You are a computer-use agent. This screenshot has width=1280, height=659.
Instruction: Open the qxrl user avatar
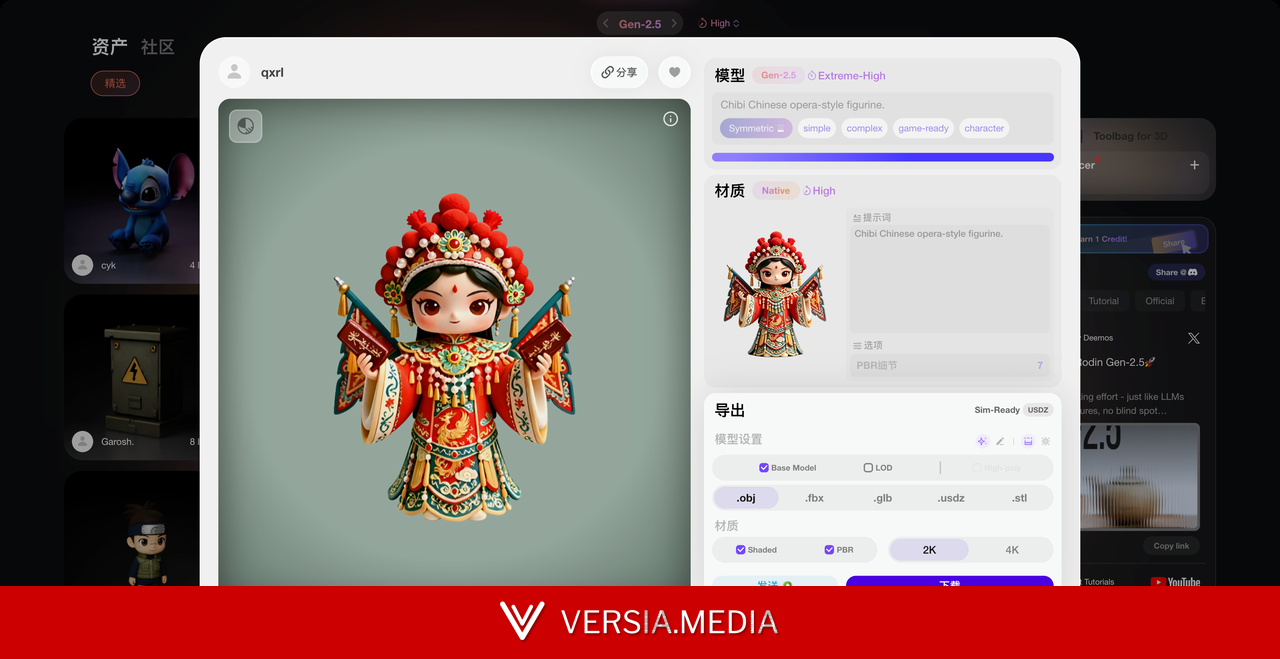pyautogui.click(x=234, y=72)
